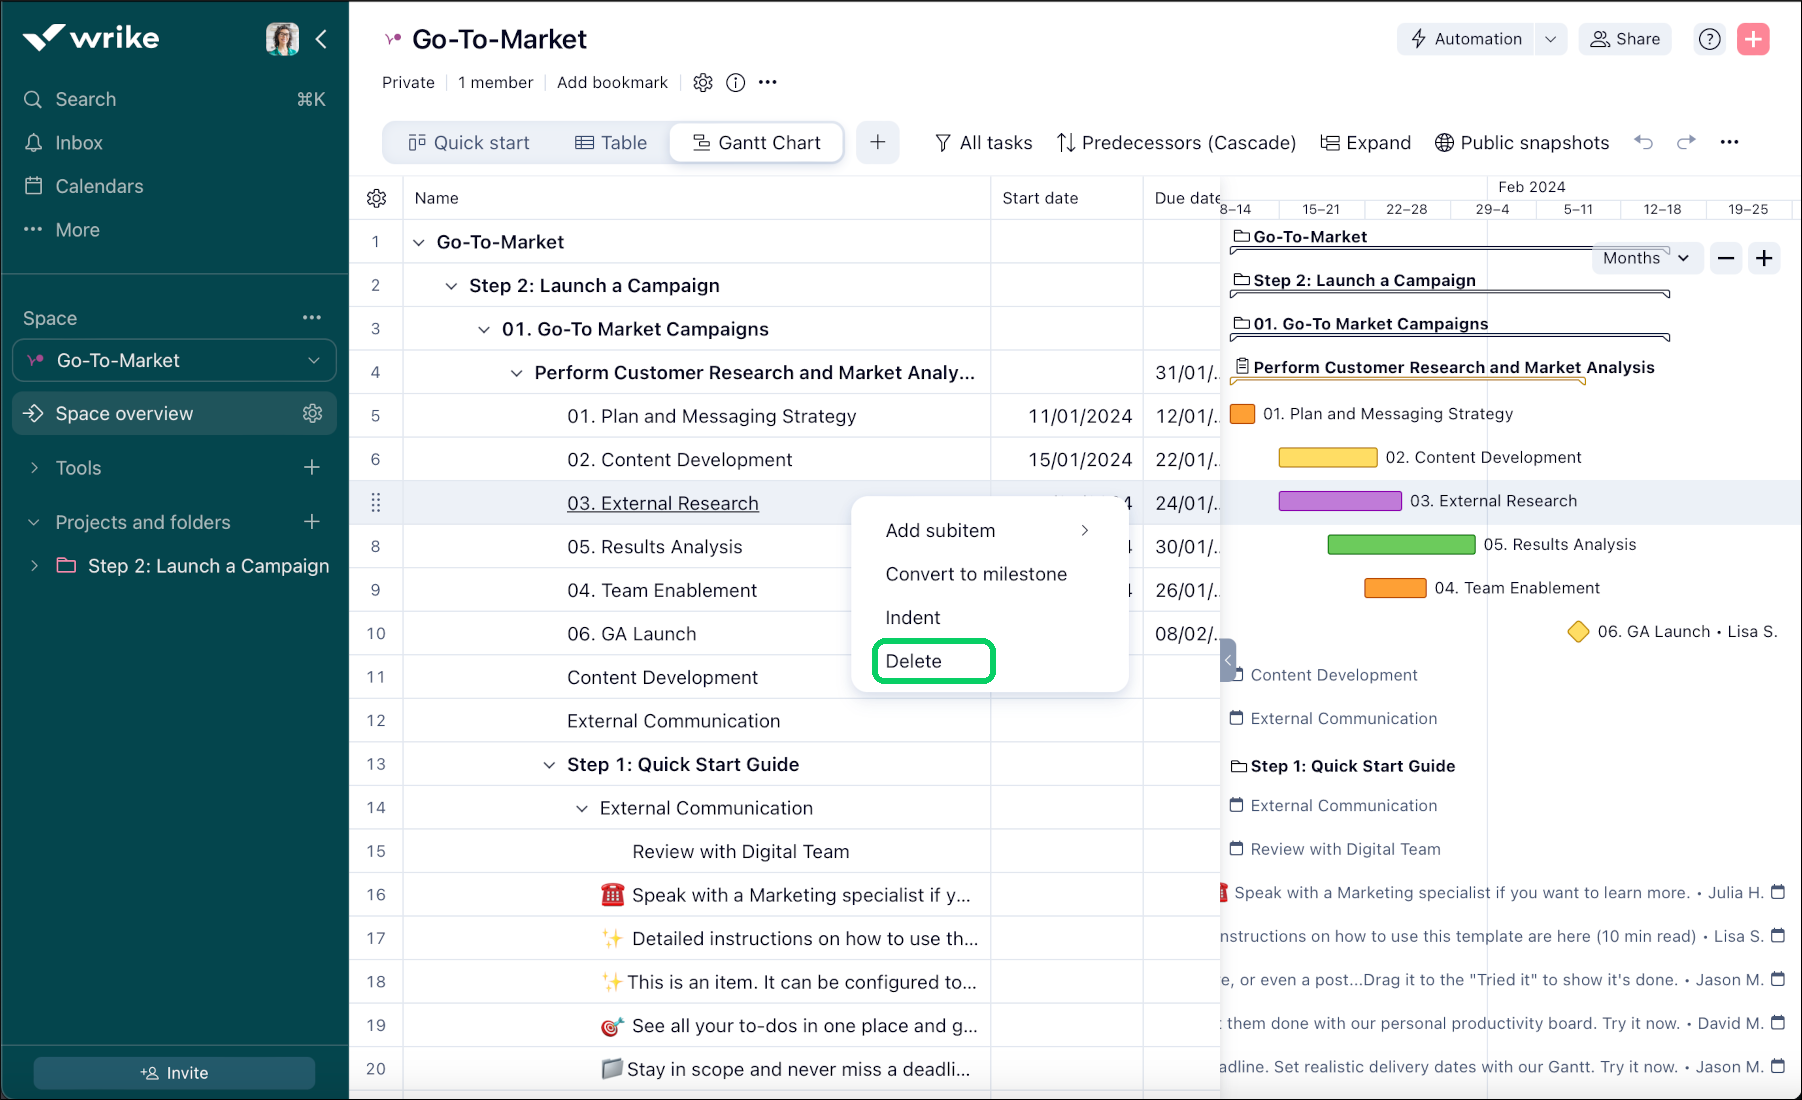The image size is (1802, 1100).
Task: Click the project info icon
Action: tap(736, 83)
